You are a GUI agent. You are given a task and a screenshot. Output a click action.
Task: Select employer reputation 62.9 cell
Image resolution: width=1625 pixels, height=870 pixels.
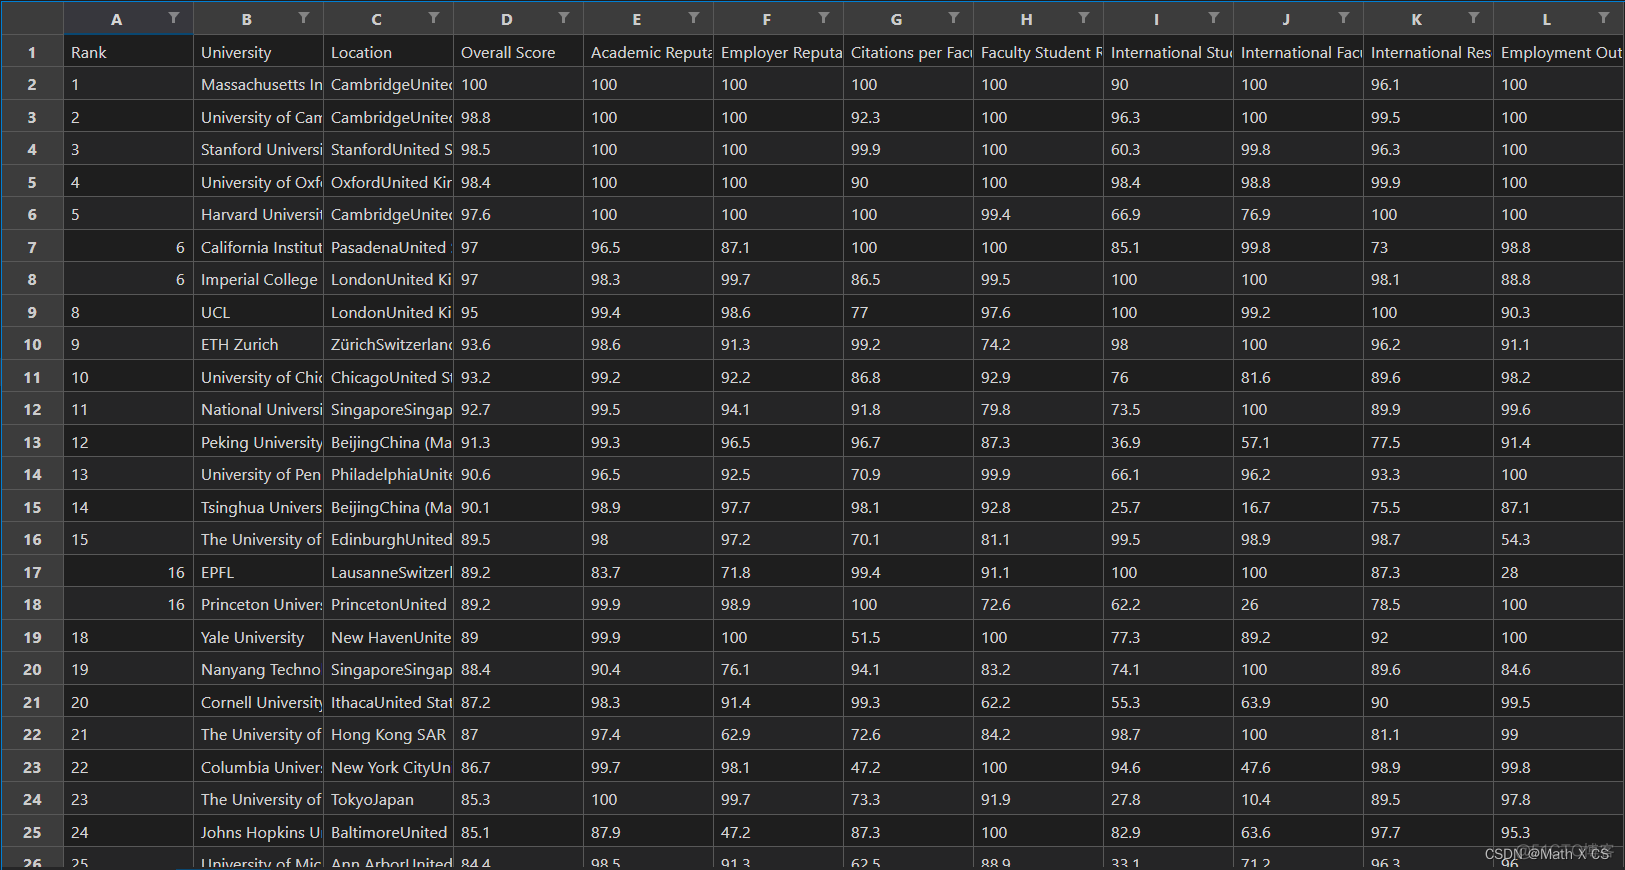click(x=779, y=735)
